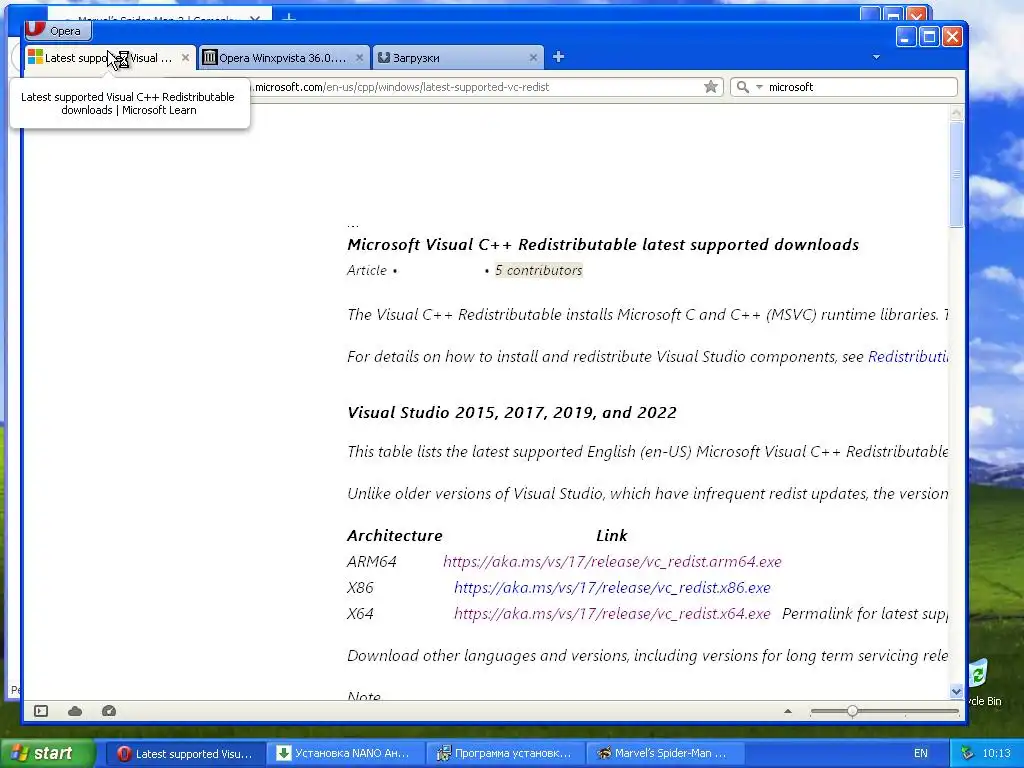Download vc_redist.arm64.exe link

612,562
